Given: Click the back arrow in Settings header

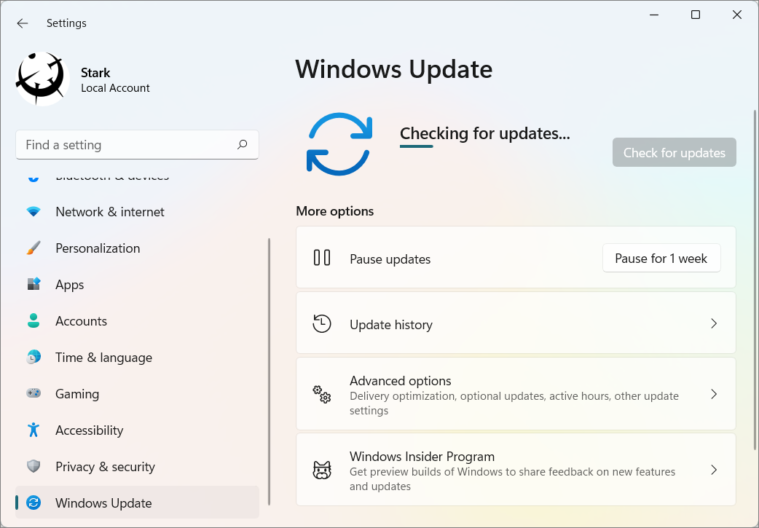Looking at the screenshot, I should [x=22, y=23].
